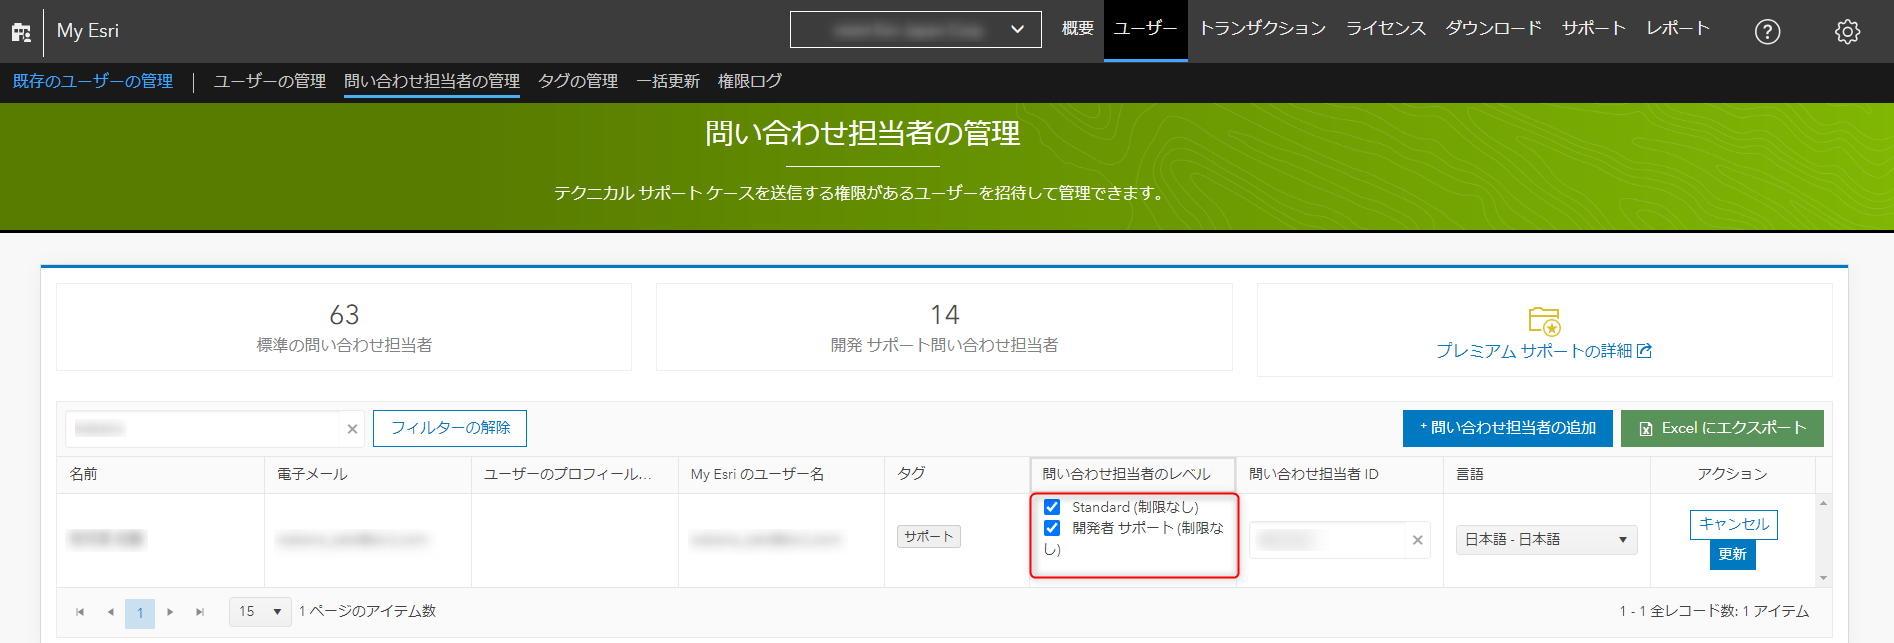Switch to the サポート top tab
The width and height of the screenshot is (1894, 643).
click(x=1594, y=29)
